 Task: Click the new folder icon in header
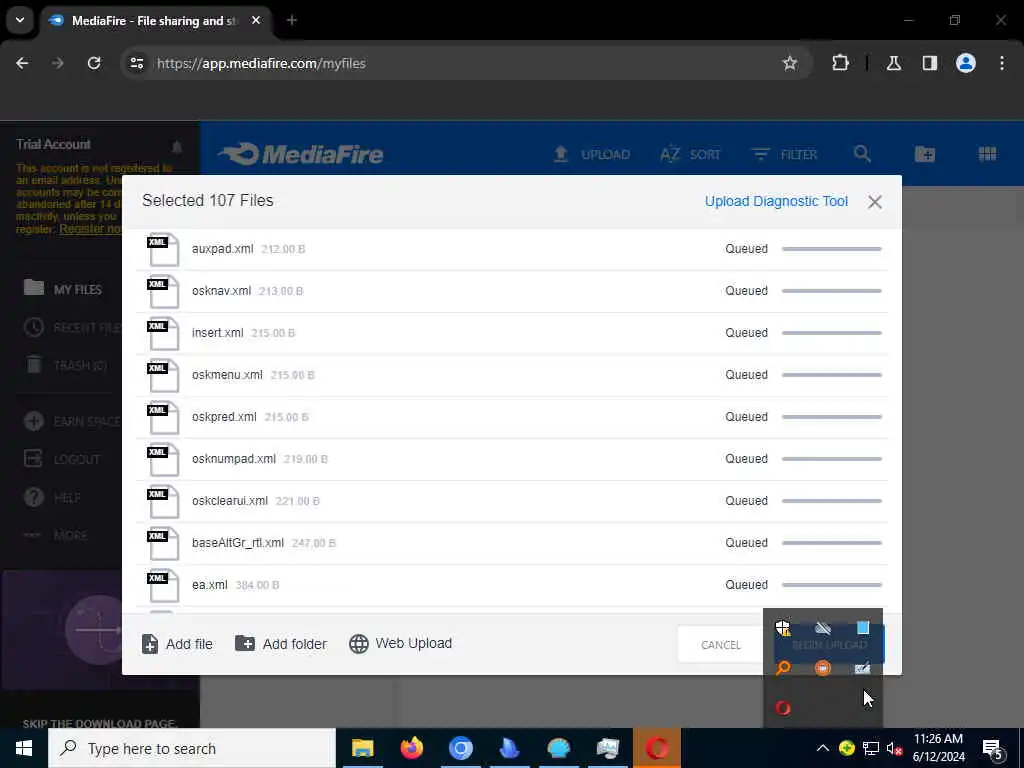click(x=925, y=154)
